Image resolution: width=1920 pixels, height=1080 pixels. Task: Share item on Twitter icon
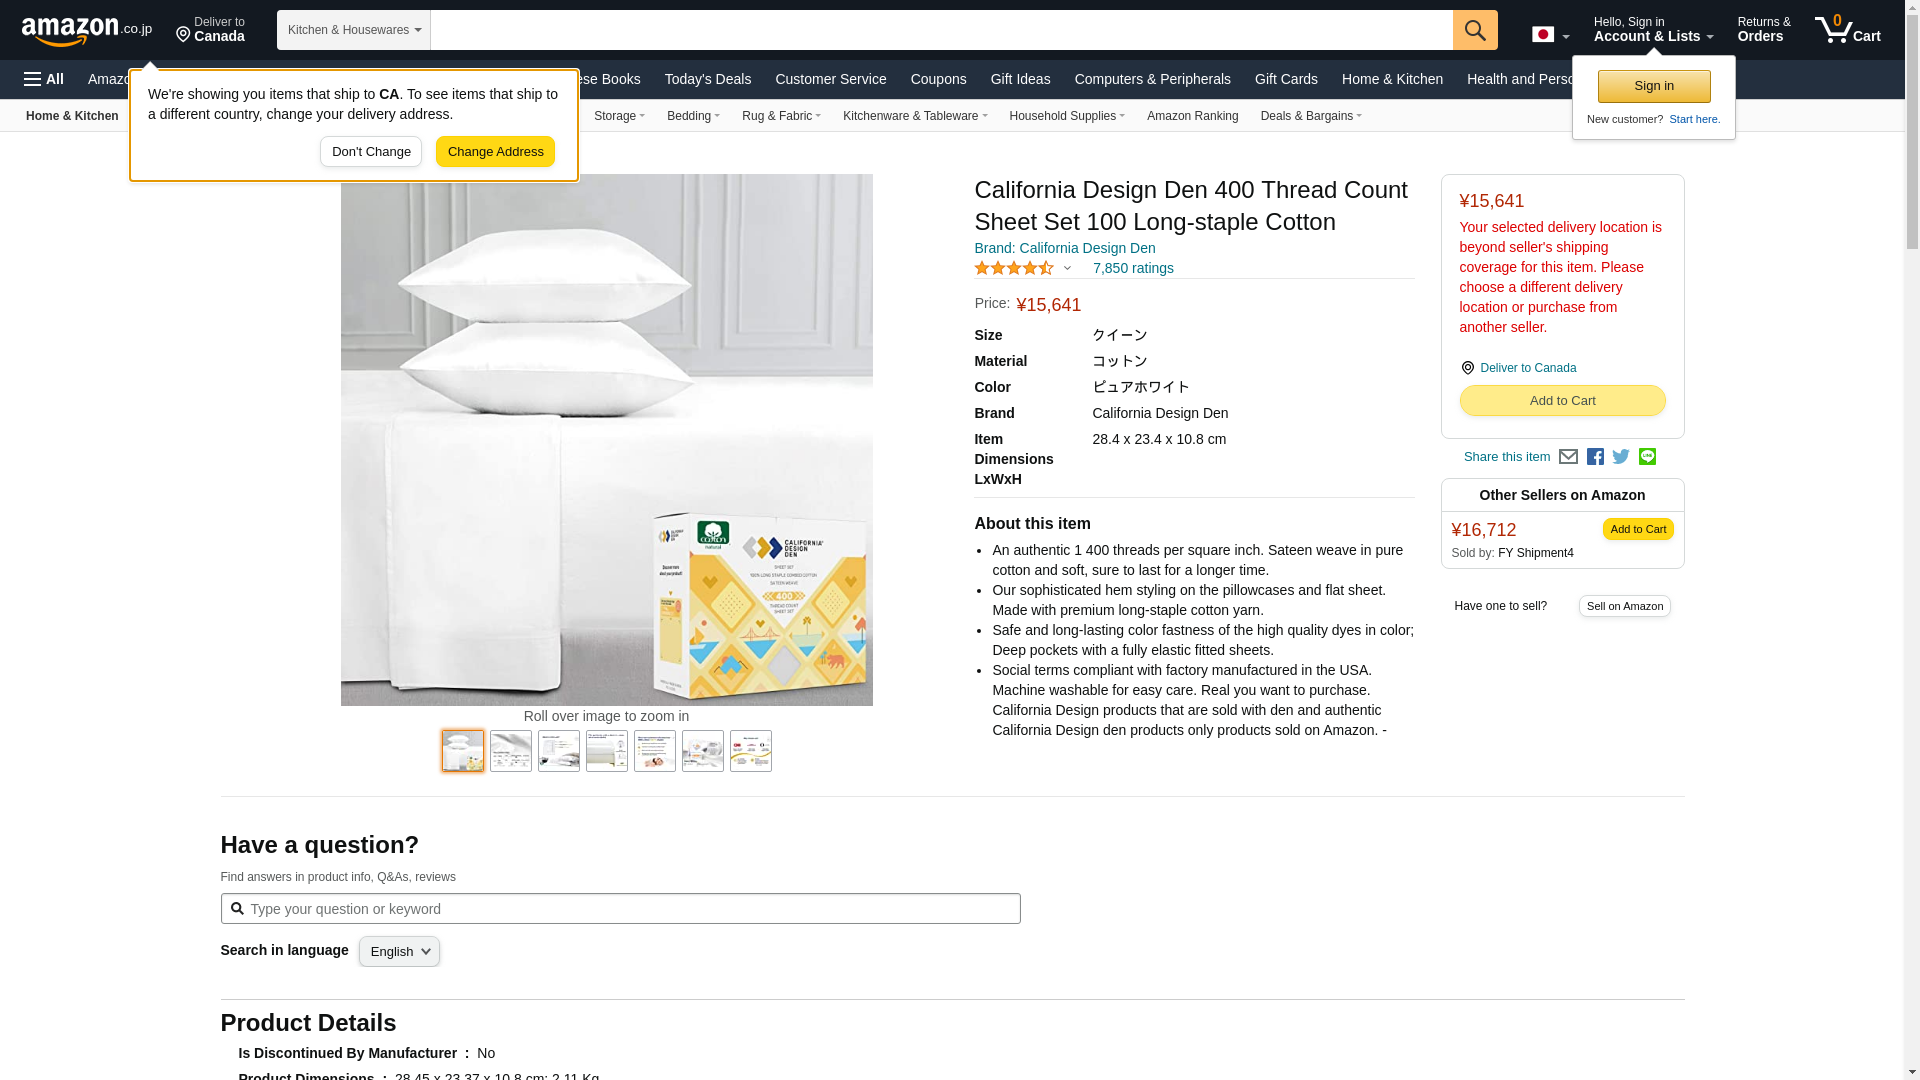1621,457
